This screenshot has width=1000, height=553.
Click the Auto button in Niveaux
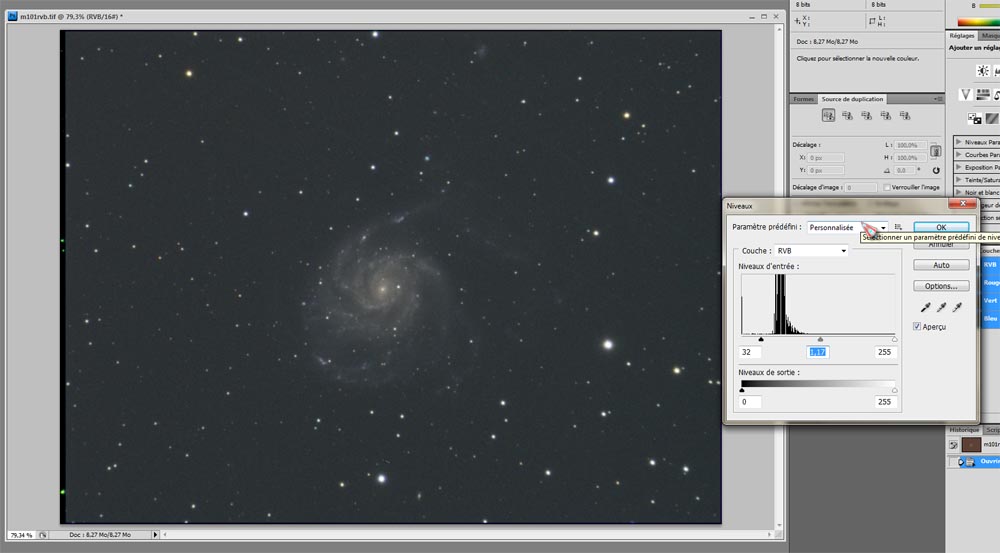click(x=941, y=265)
